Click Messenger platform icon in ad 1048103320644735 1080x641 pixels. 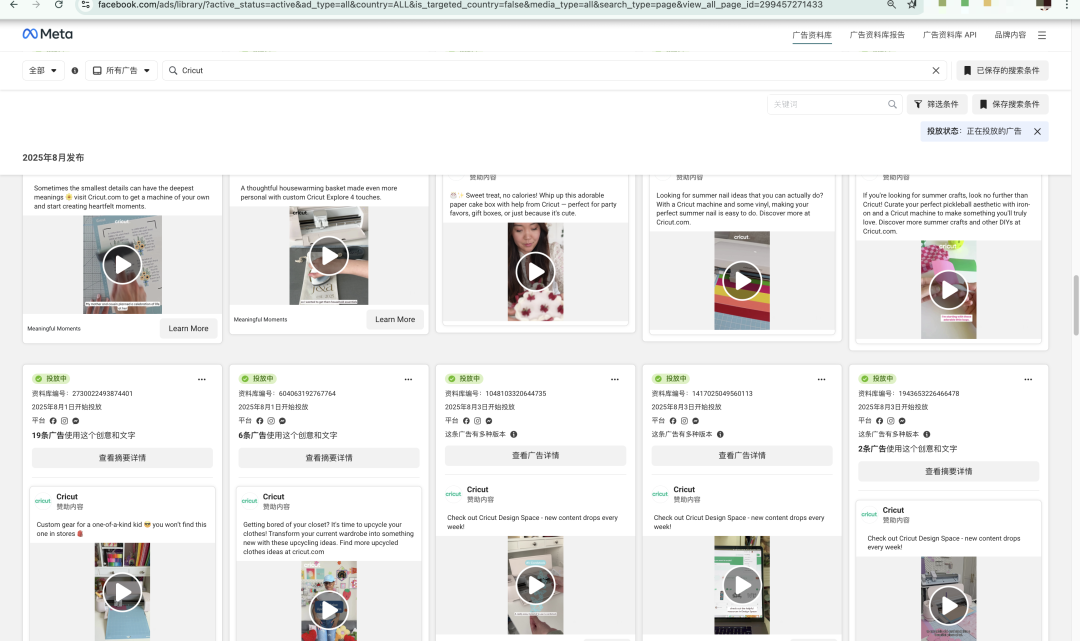[x=489, y=421]
